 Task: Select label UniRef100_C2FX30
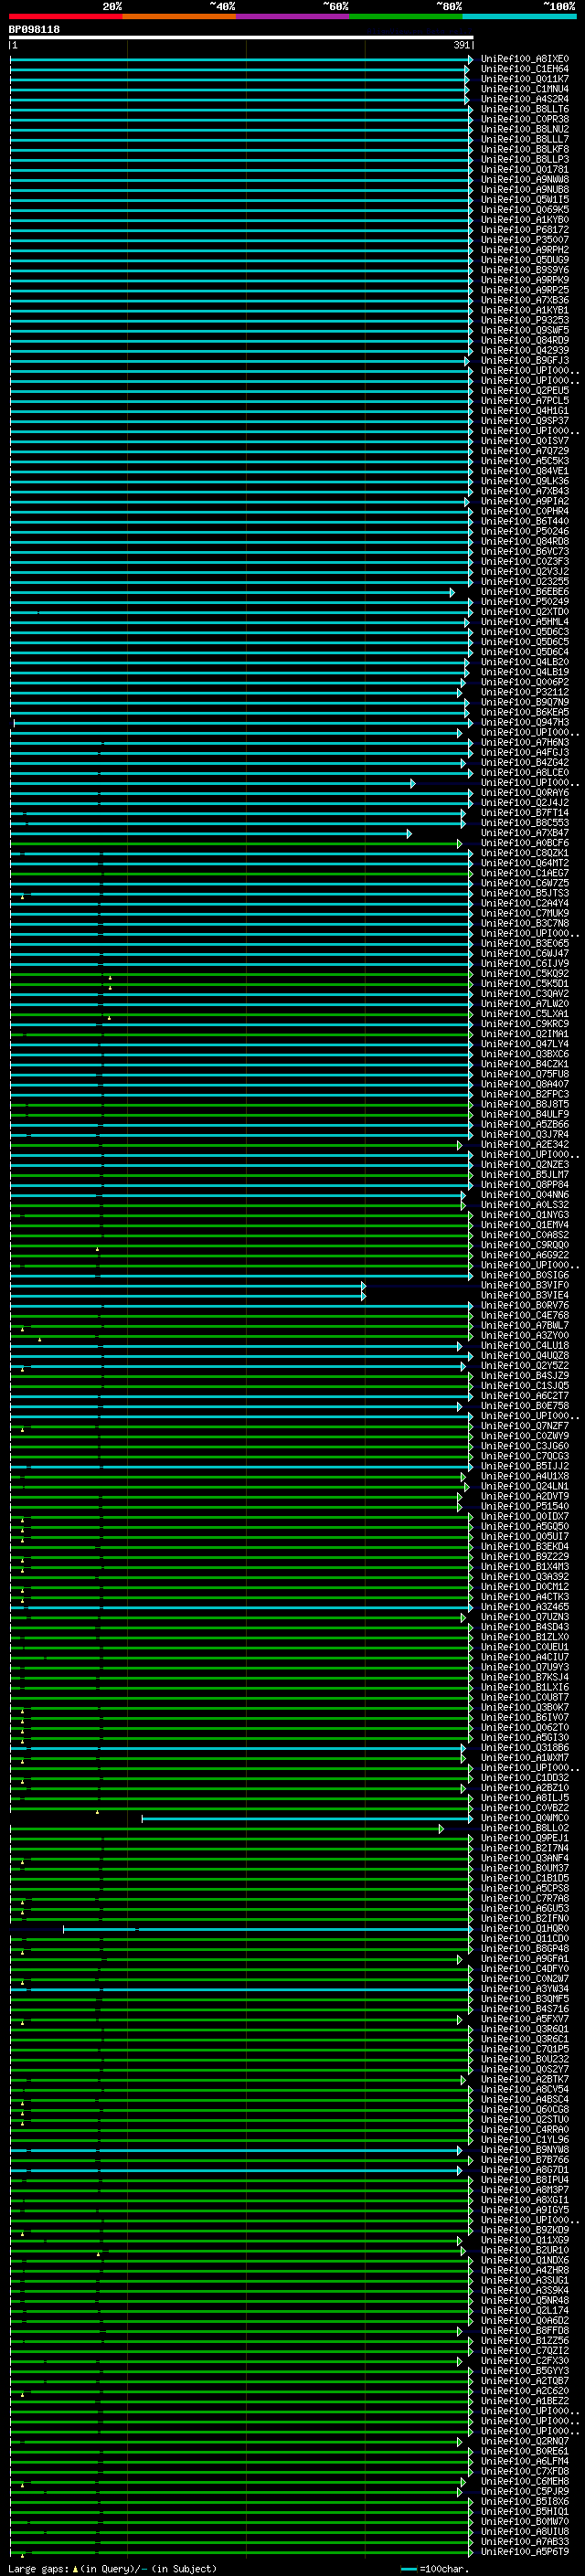coord(525,2361)
